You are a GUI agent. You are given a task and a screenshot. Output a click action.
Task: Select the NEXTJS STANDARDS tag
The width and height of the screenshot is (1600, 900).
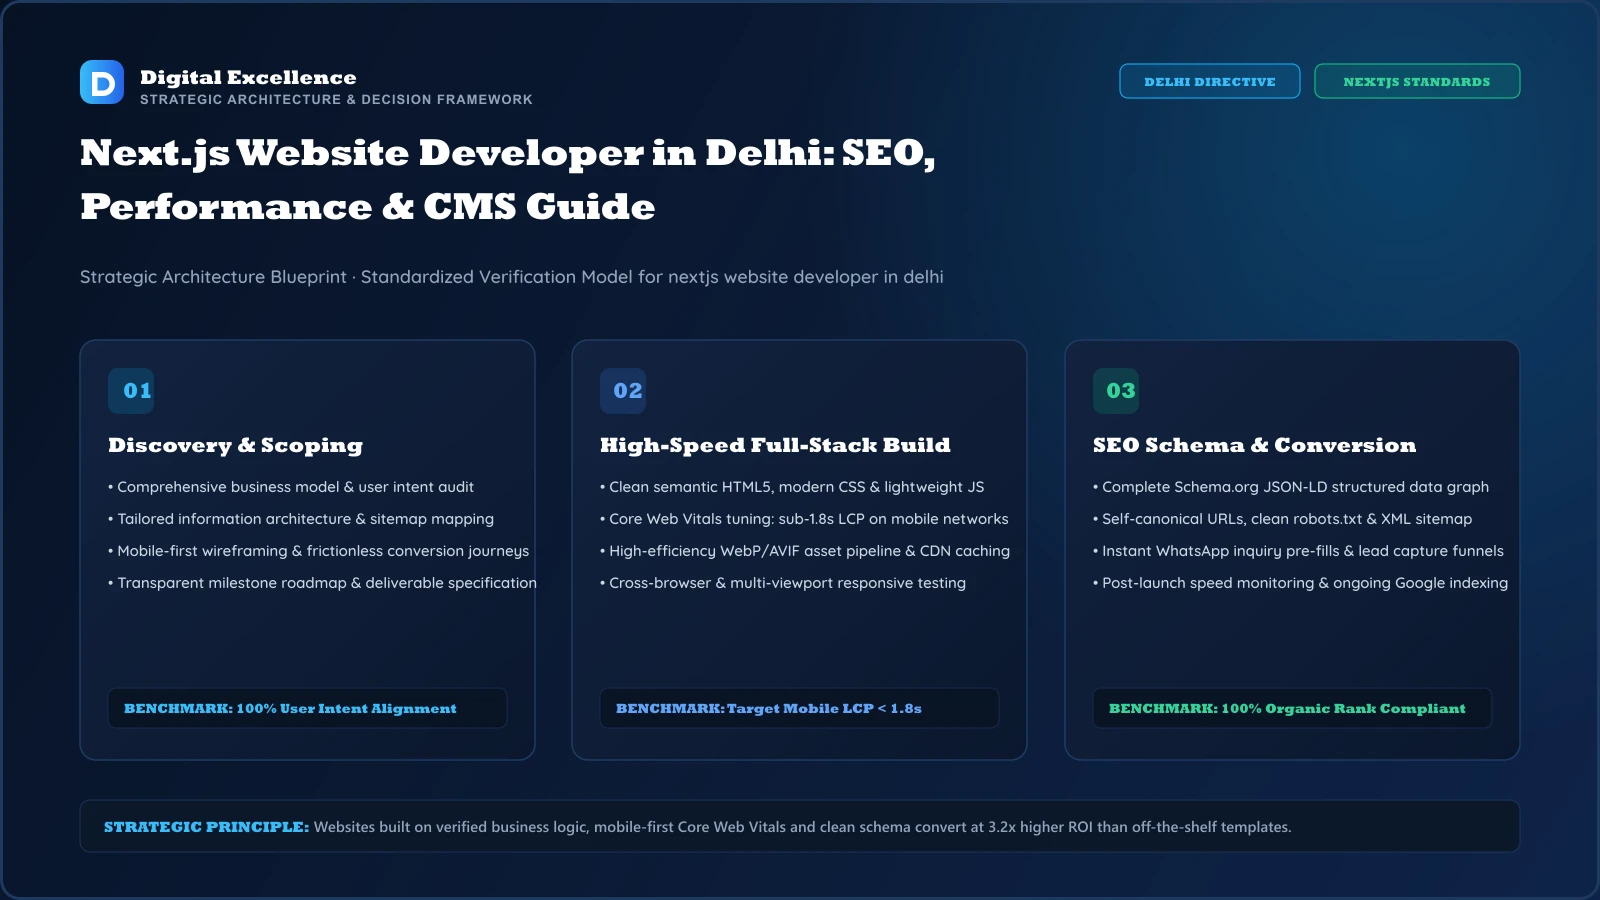(x=1417, y=81)
